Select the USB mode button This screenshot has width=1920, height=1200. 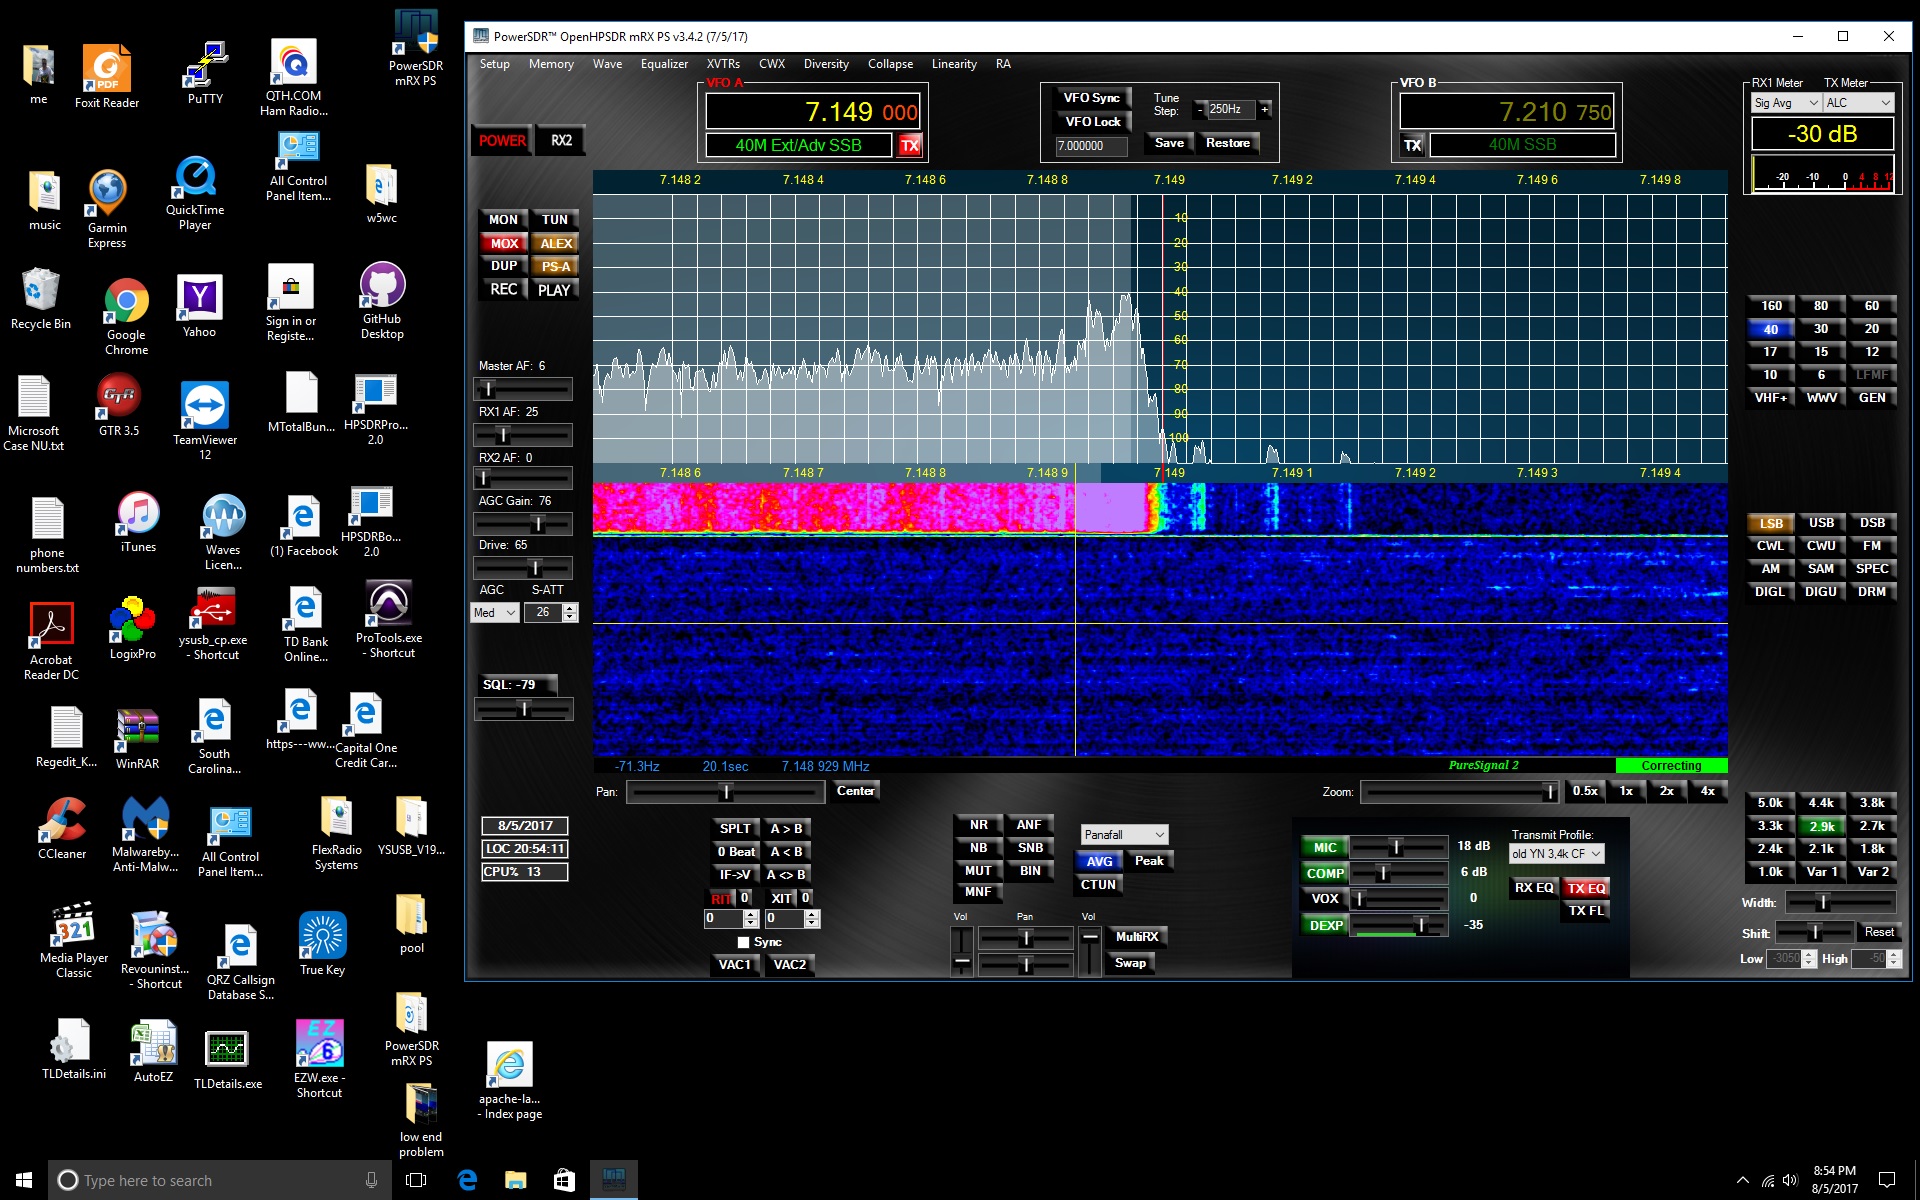1821,523
